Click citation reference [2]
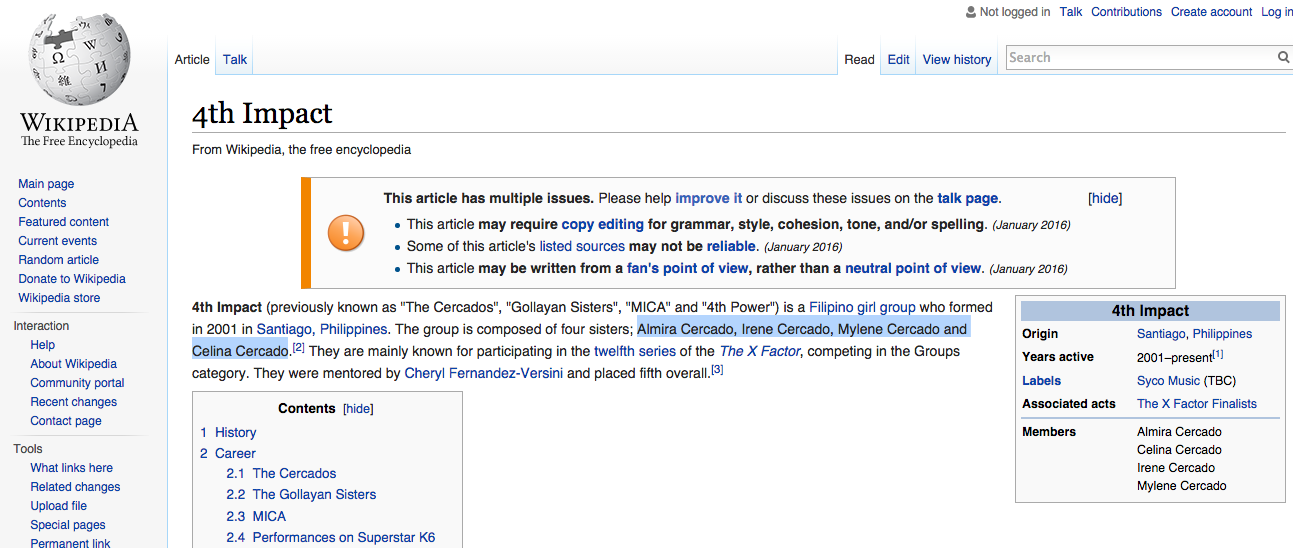 tap(298, 347)
